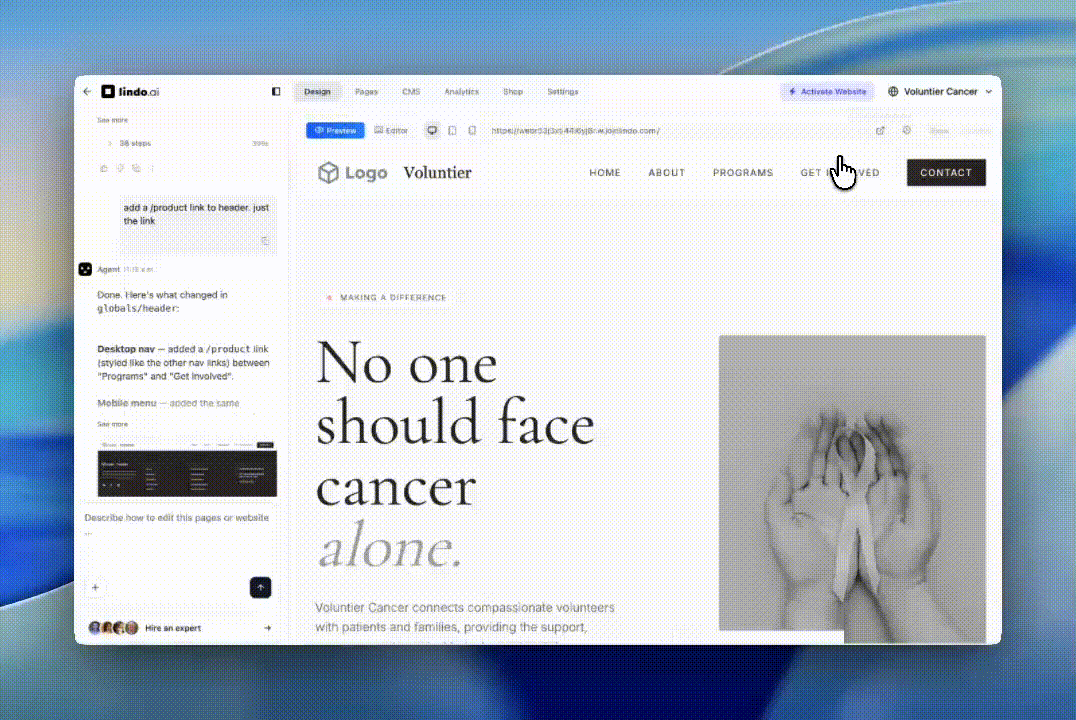Select the desktop viewport icon
Viewport: 1076px width, 720px height.
point(432,130)
